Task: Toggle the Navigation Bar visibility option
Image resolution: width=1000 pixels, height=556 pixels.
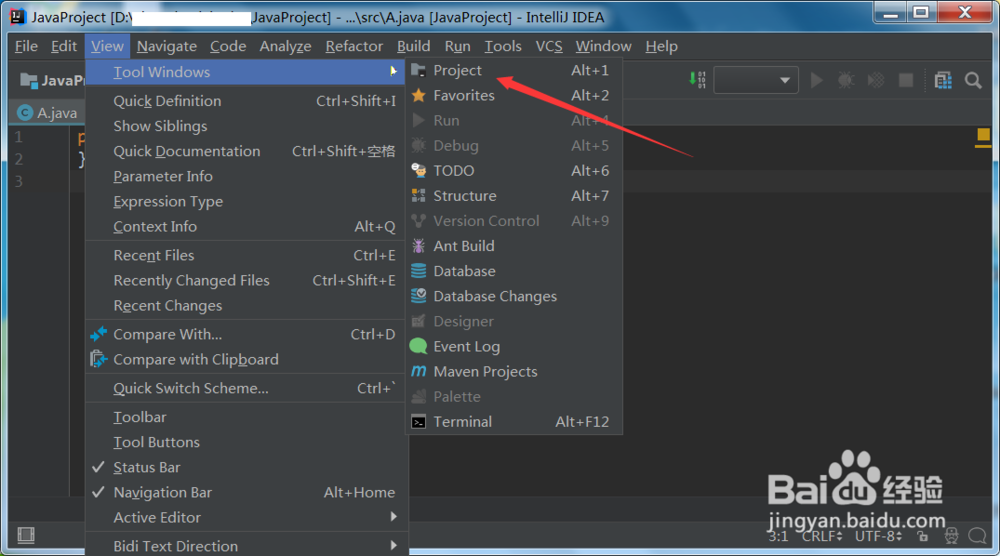Action: click(x=247, y=492)
